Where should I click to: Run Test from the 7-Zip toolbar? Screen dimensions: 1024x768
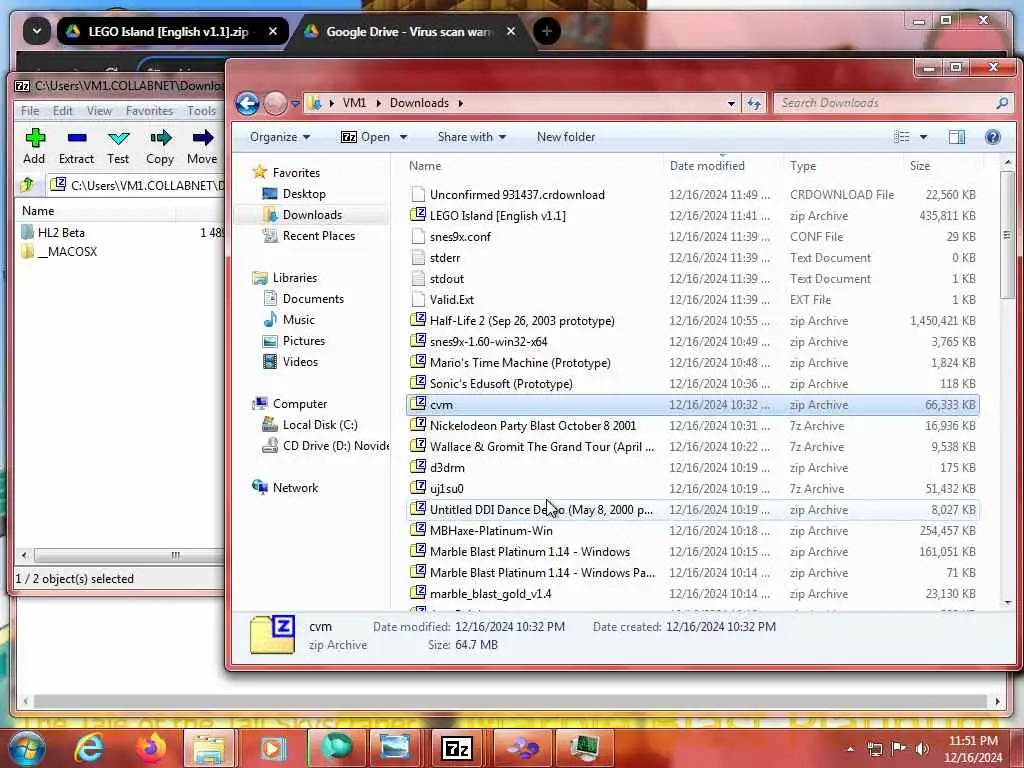coord(118,138)
